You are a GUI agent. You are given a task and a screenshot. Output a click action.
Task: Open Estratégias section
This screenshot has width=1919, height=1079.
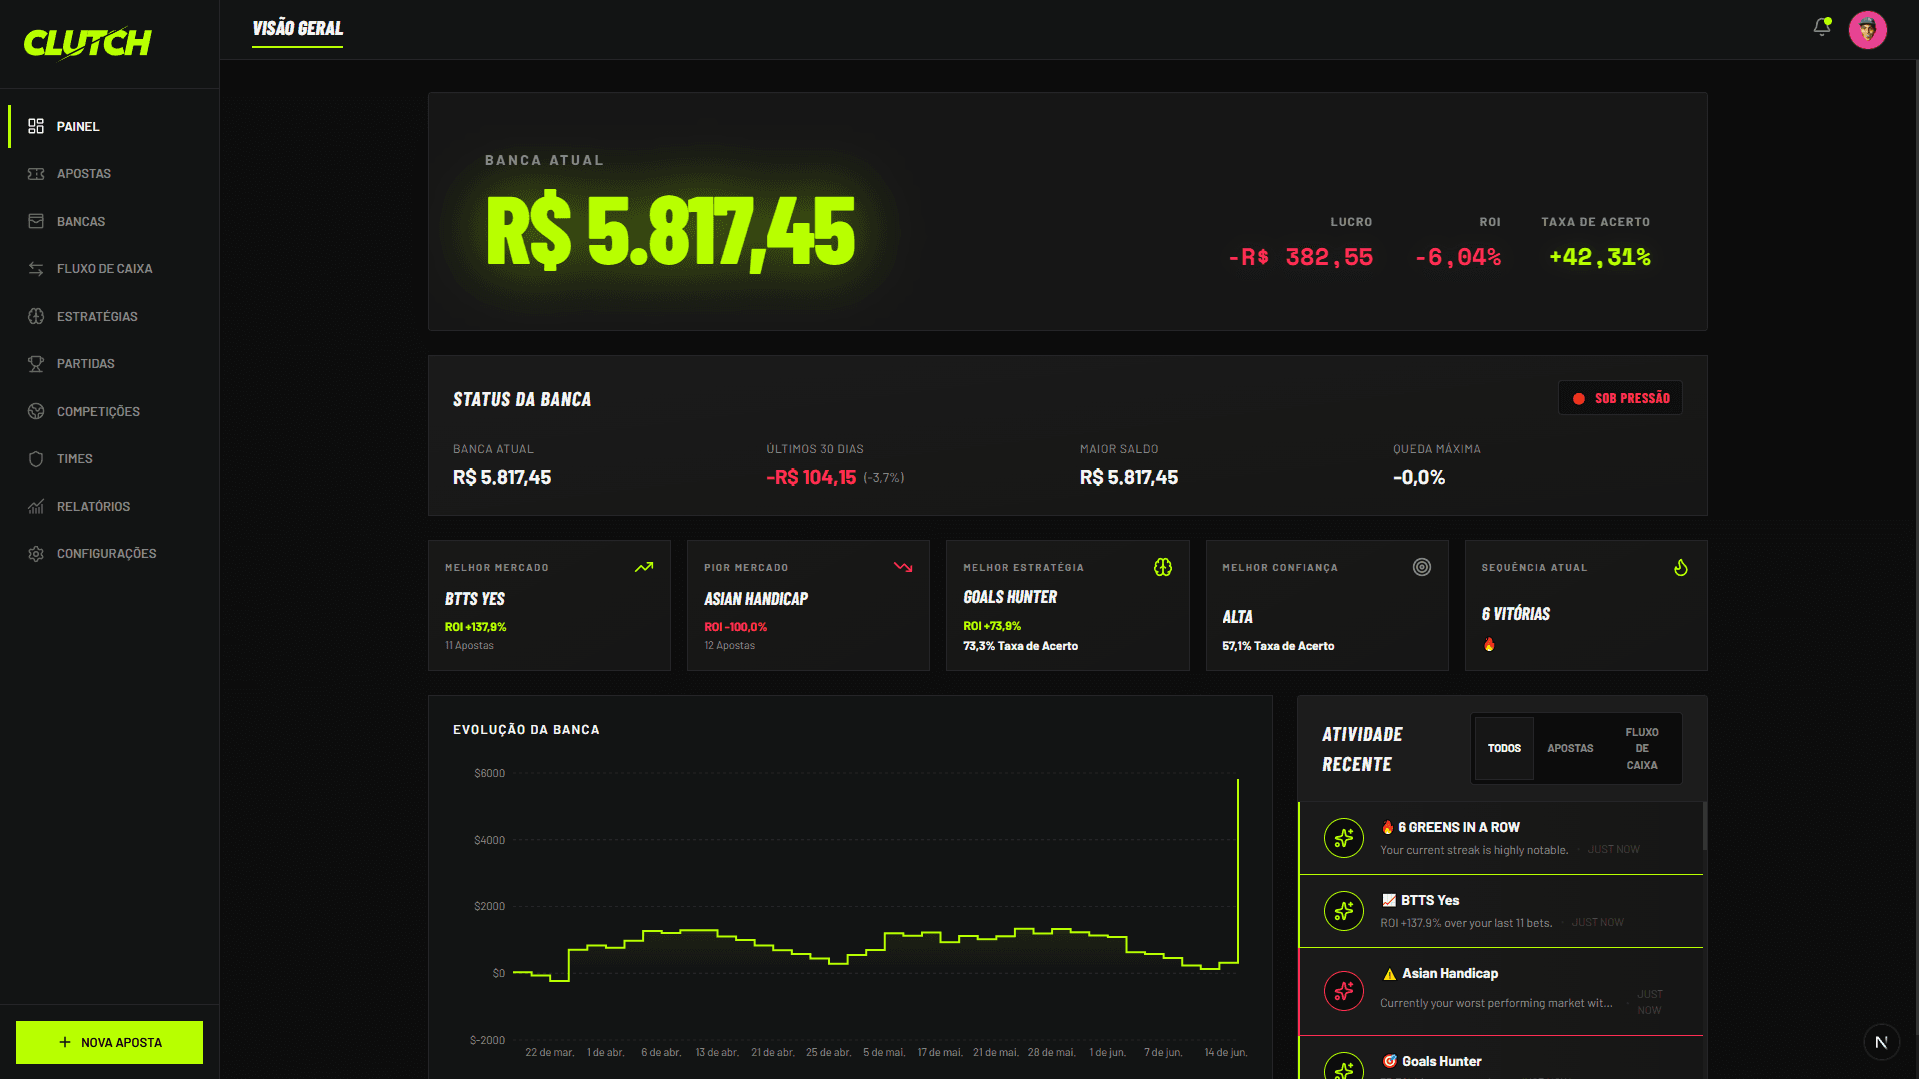click(x=109, y=316)
